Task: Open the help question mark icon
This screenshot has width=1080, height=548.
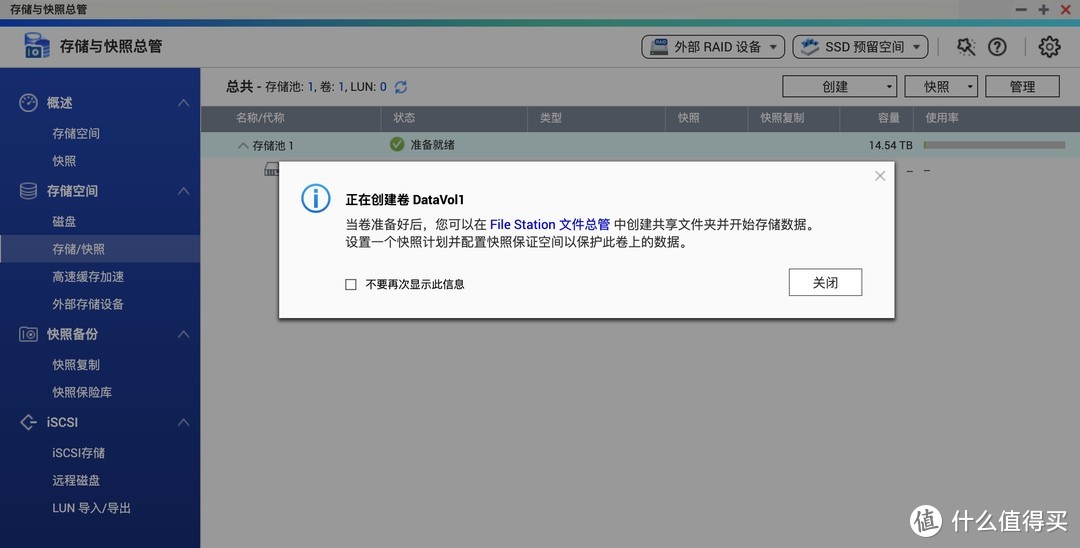Action: coord(997,47)
